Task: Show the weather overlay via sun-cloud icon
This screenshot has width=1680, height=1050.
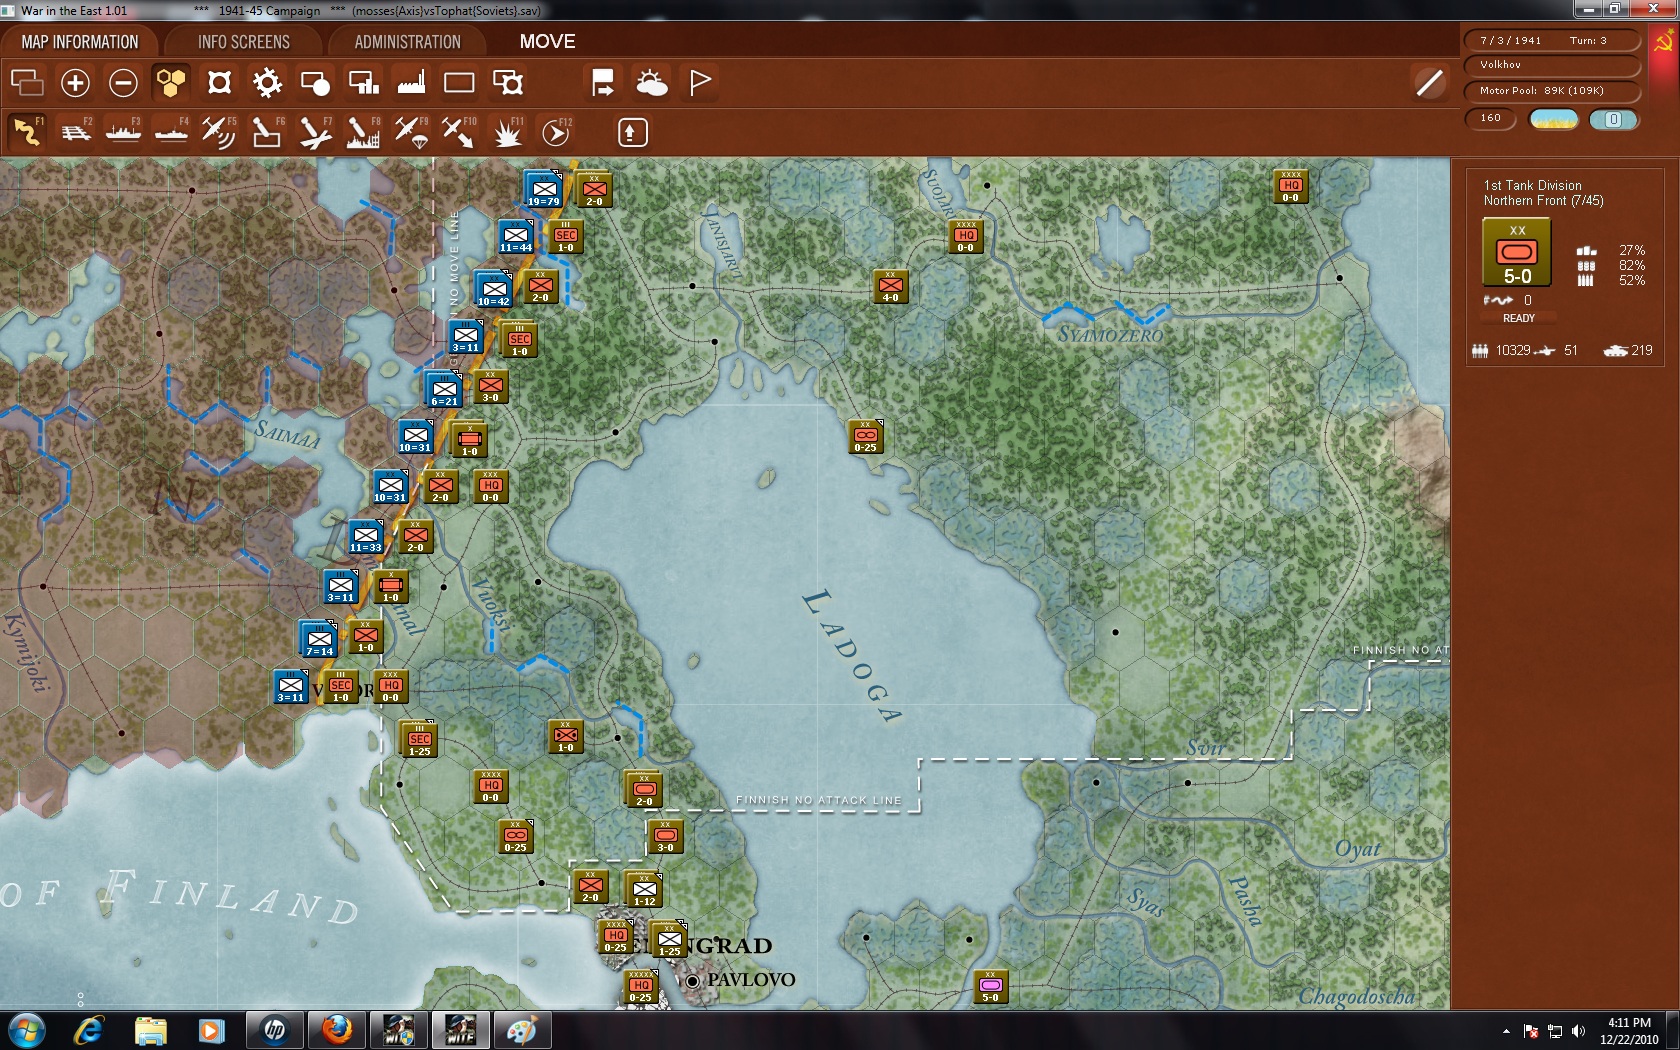Action: tap(652, 83)
